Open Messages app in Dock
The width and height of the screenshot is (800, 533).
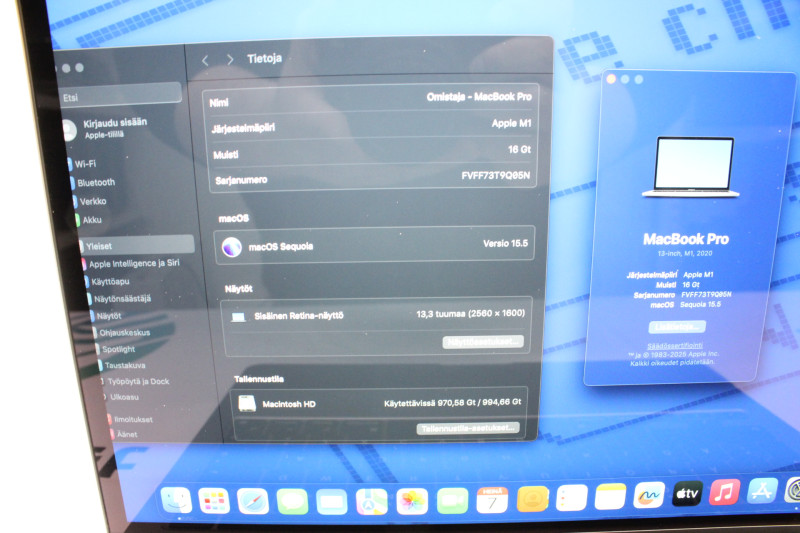(x=292, y=502)
